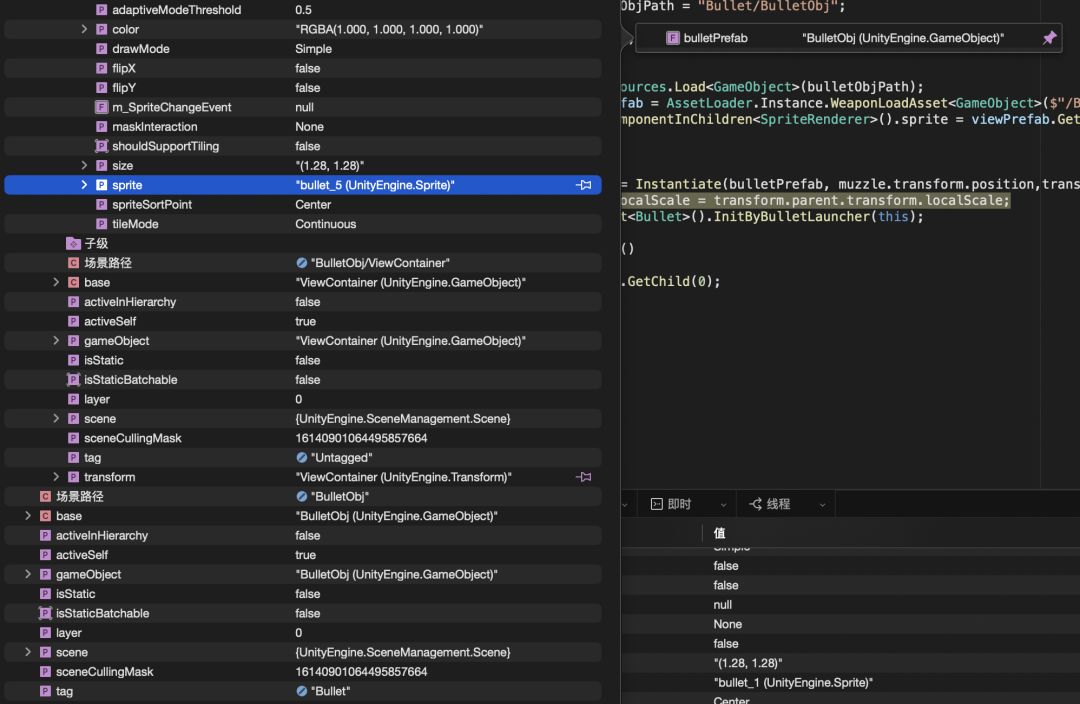The width and height of the screenshot is (1080, 704).
Task: Click the 值 column header
Action: click(x=719, y=533)
